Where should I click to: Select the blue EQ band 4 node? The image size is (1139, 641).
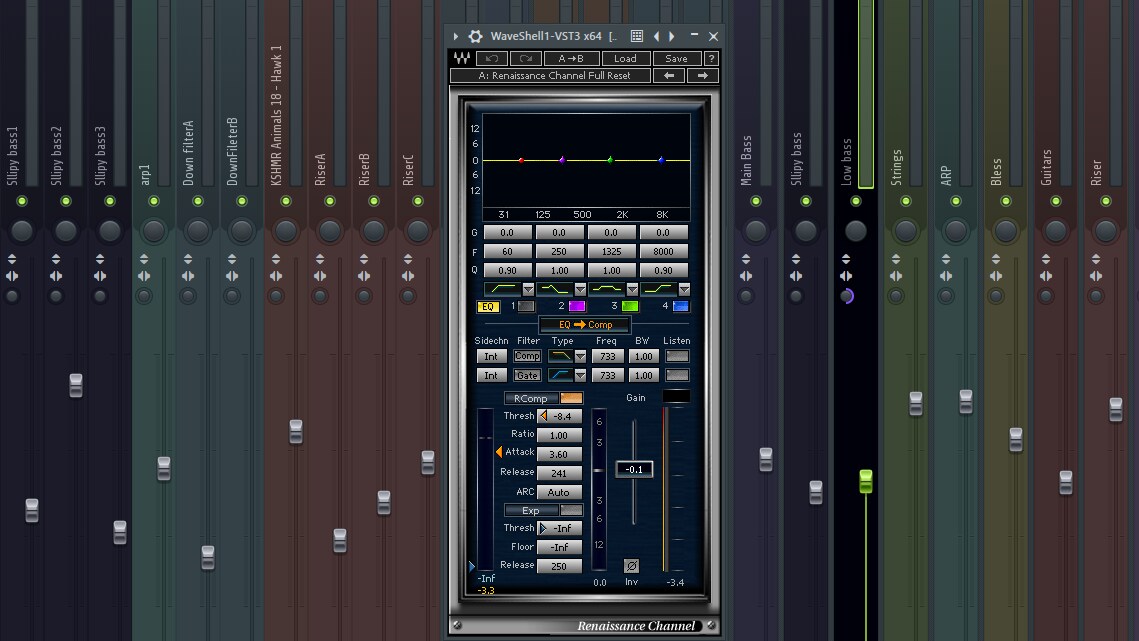(661, 160)
